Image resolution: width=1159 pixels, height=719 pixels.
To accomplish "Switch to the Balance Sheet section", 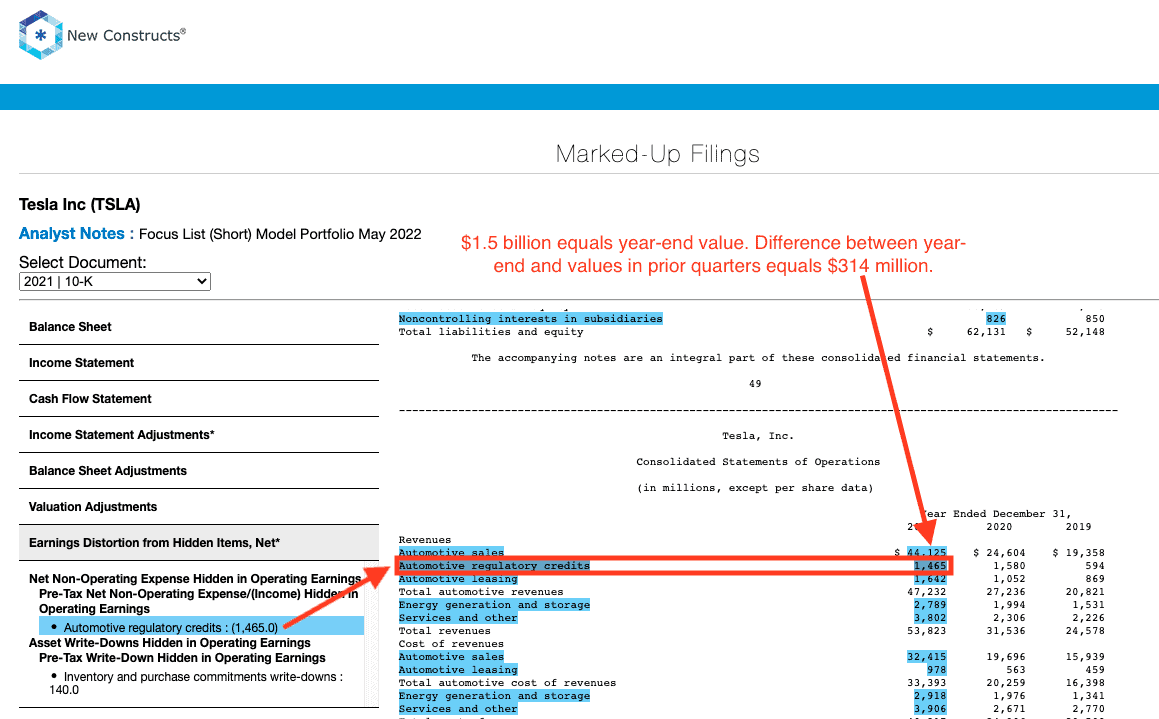I will coord(70,327).
